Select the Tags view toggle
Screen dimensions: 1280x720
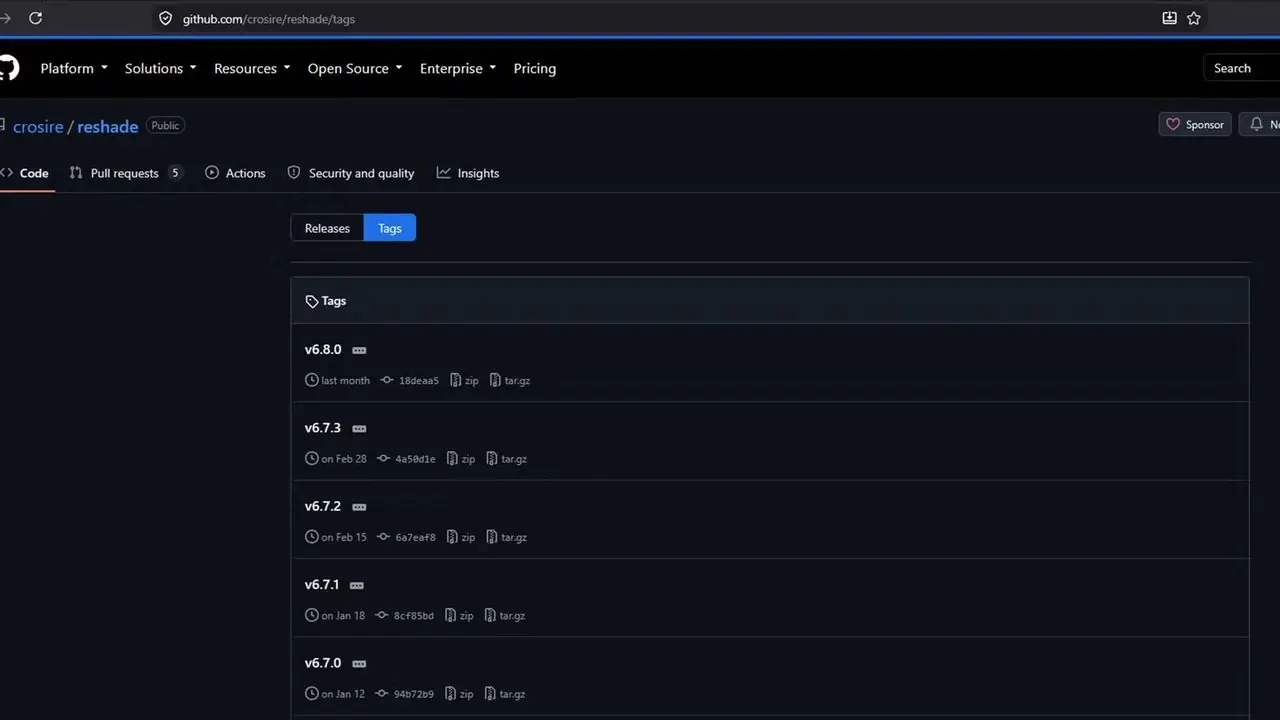390,228
